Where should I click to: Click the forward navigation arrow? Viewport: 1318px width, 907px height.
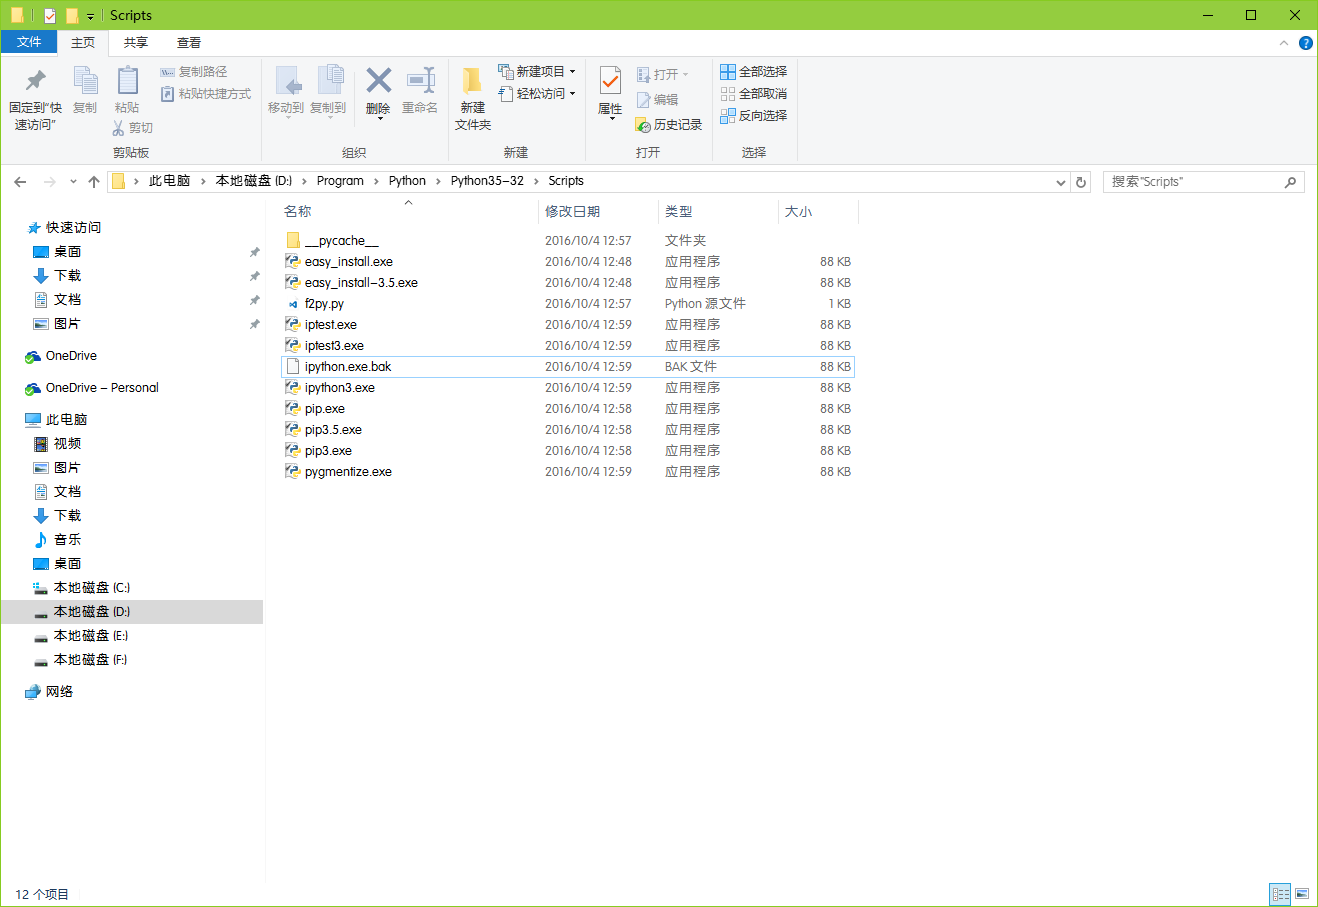50,182
